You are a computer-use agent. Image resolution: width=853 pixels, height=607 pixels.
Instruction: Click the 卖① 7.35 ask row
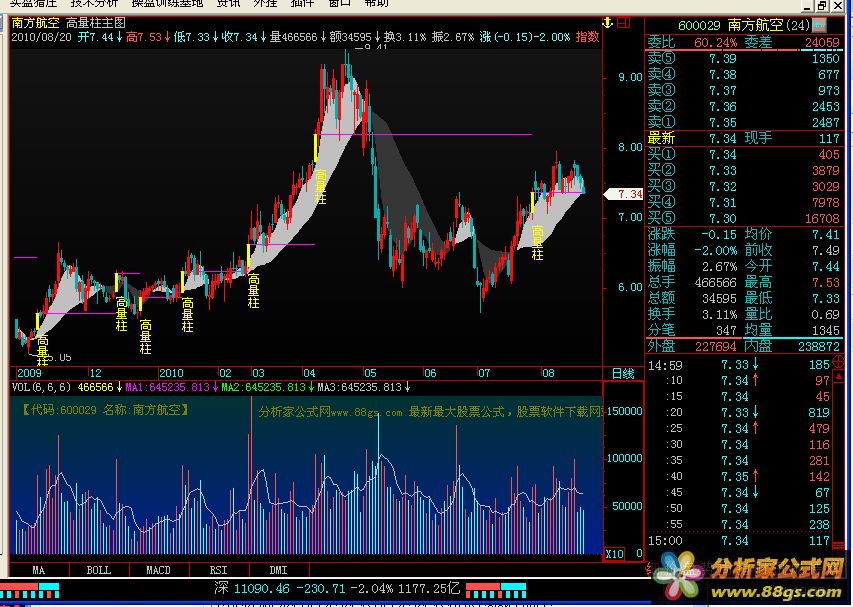click(744, 122)
